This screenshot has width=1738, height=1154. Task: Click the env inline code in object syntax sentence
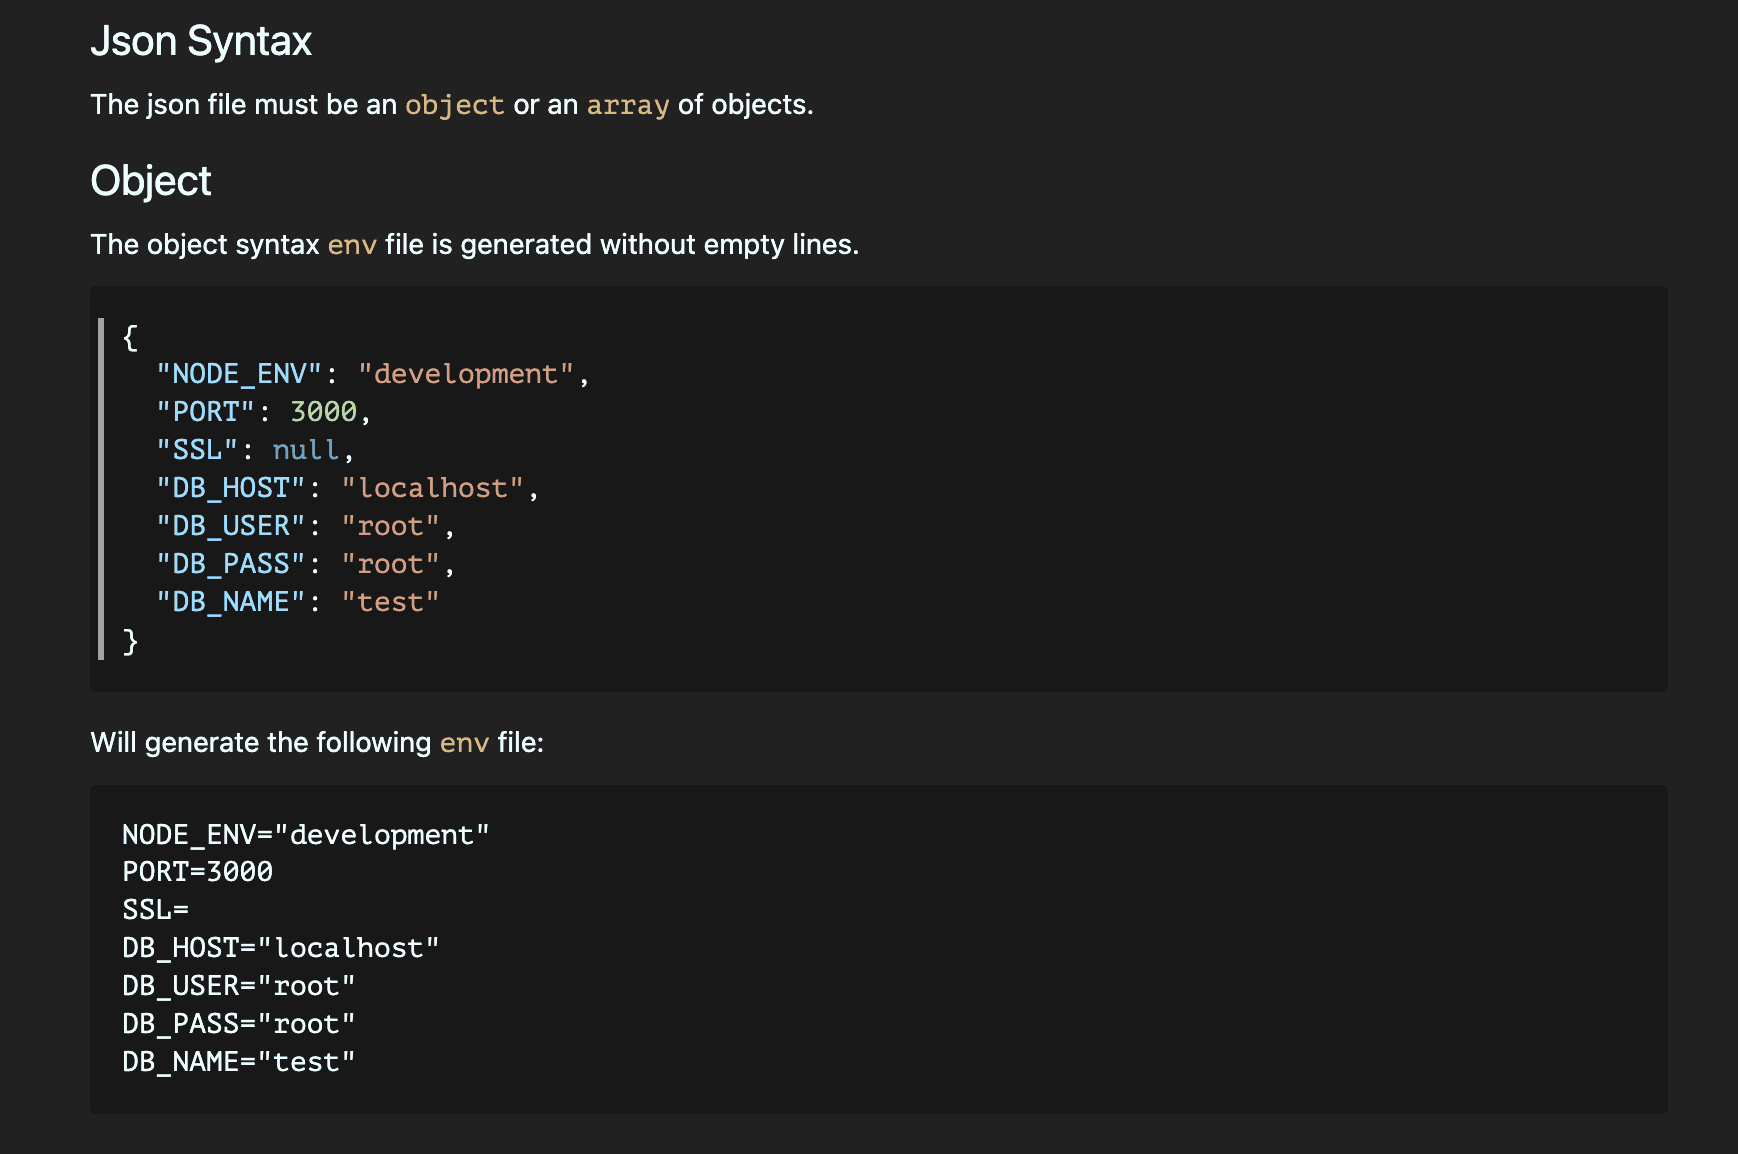pyautogui.click(x=352, y=243)
